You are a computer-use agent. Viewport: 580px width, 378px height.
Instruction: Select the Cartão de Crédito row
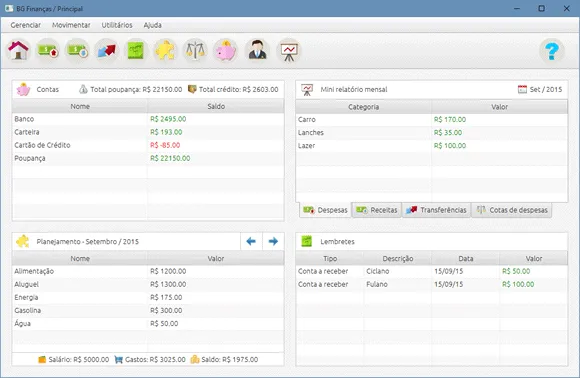click(148, 145)
